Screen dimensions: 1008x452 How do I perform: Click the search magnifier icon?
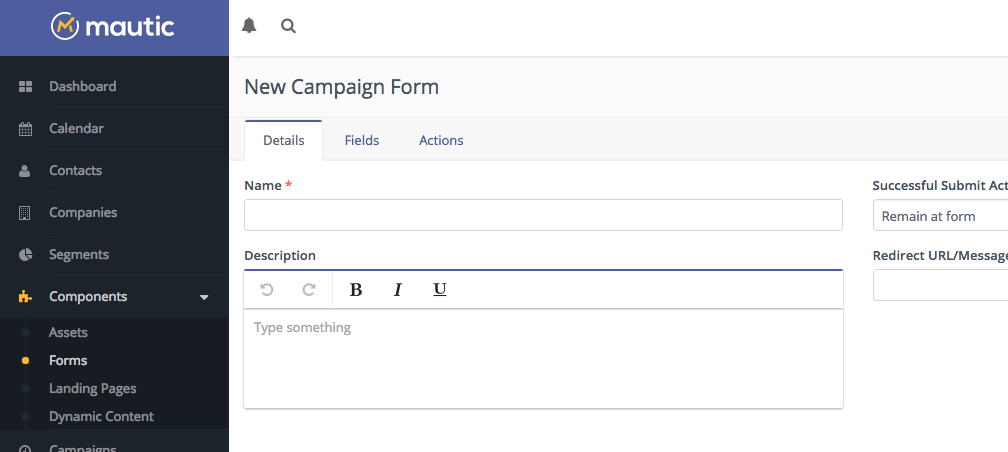pyautogui.click(x=289, y=26)
